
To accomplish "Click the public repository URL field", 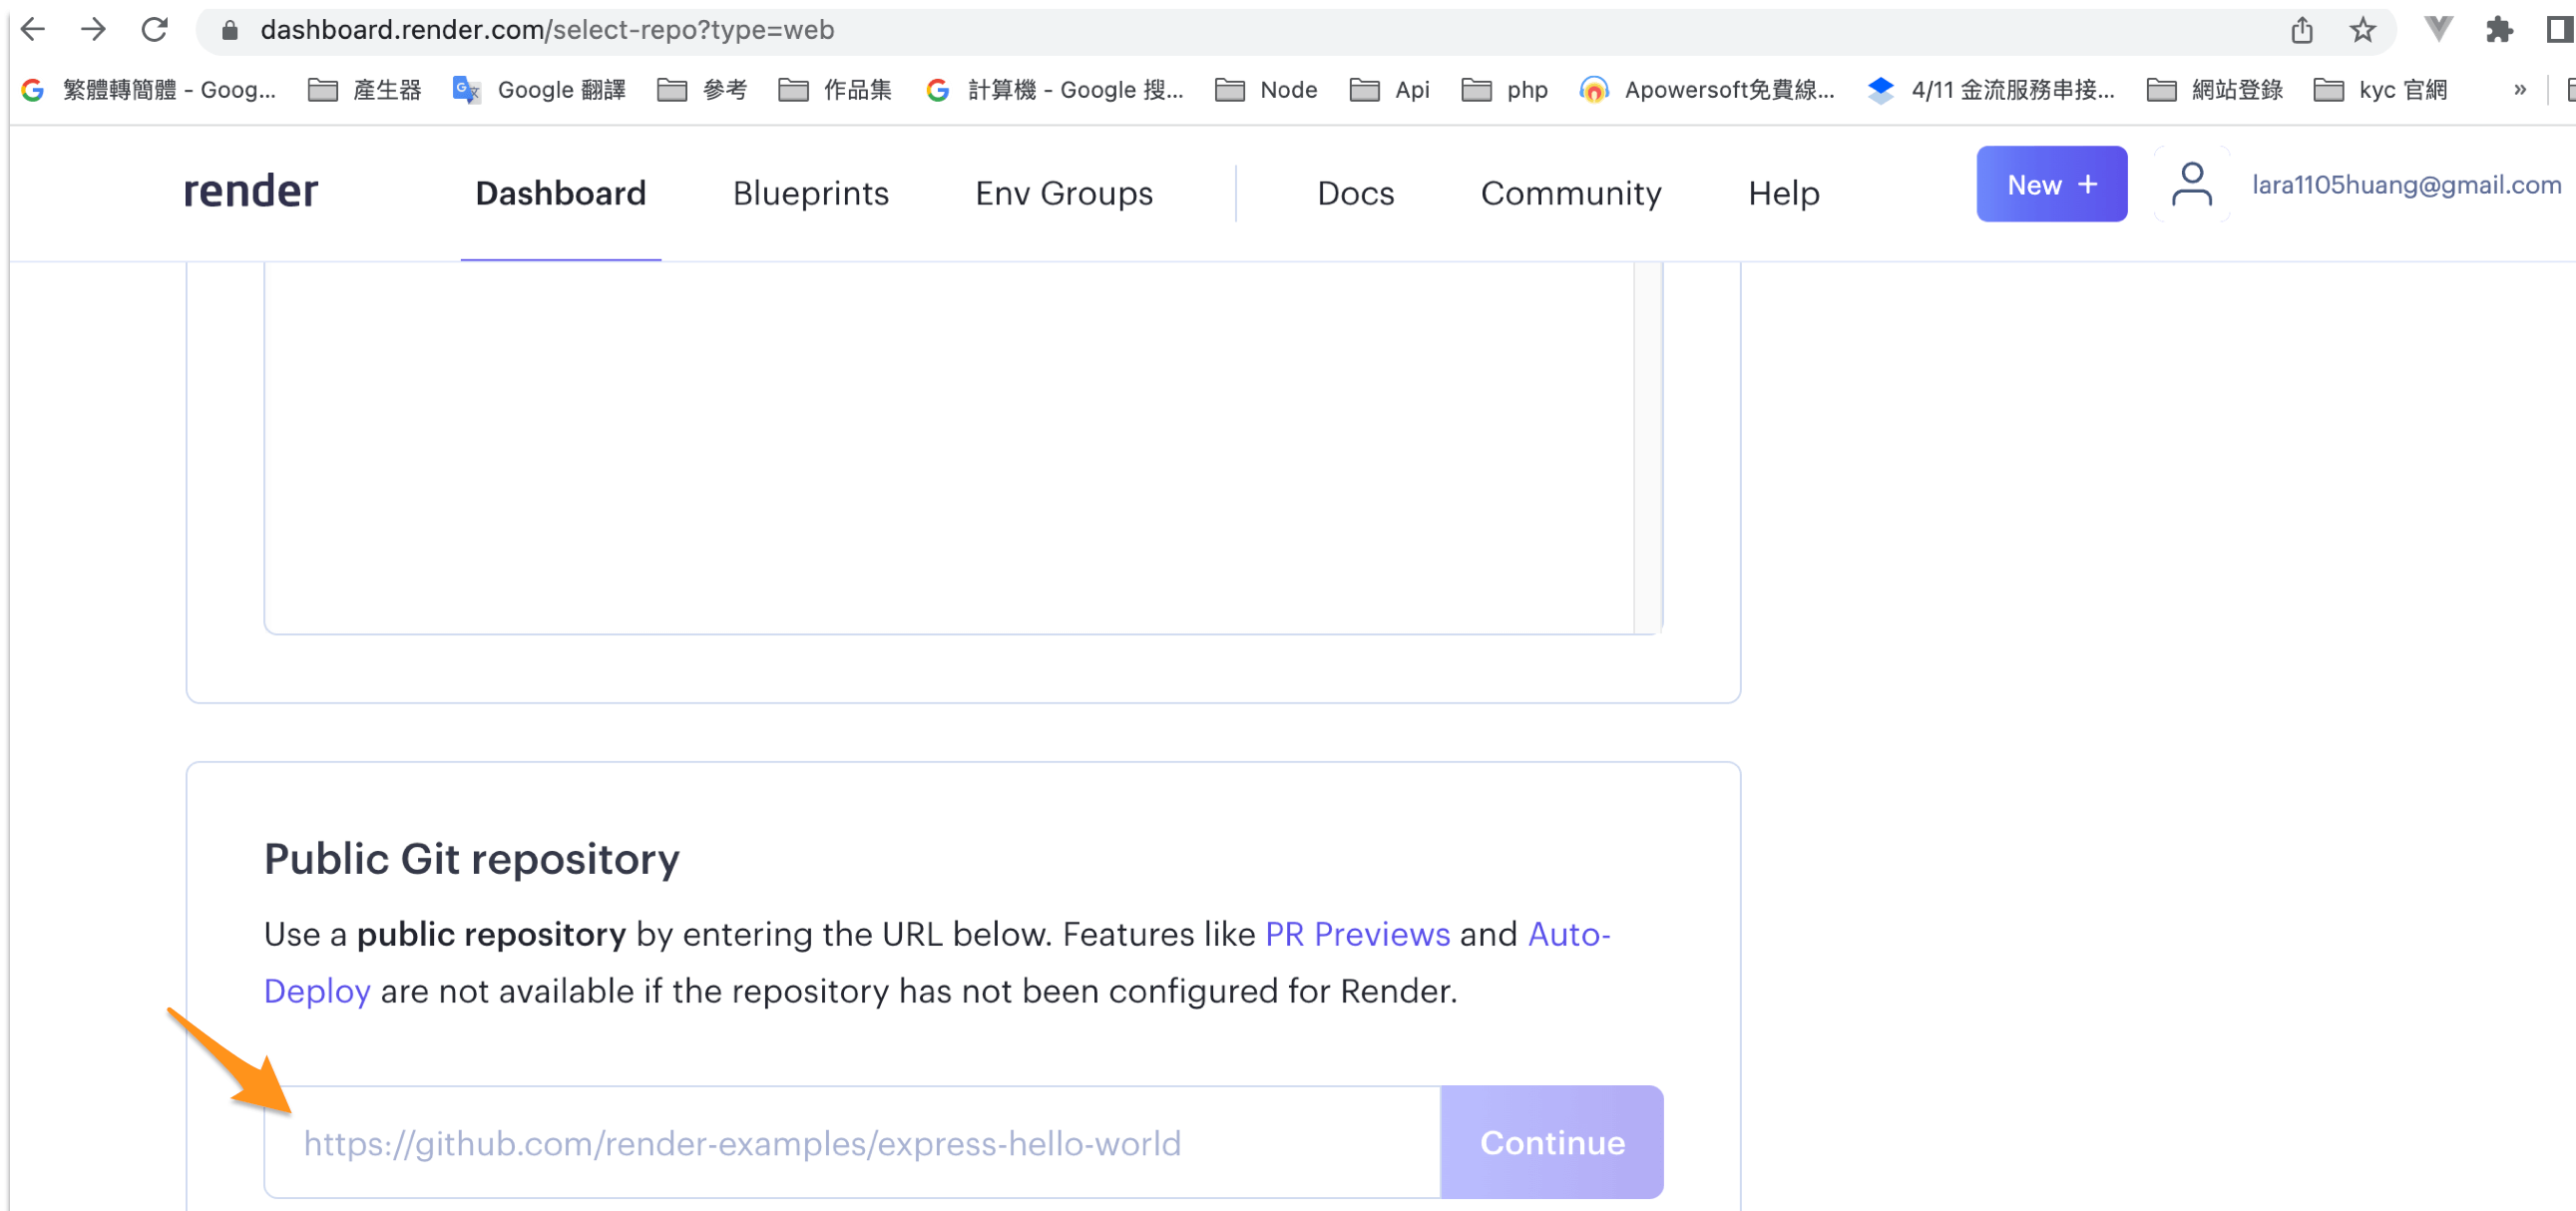I will (852, 1142).
